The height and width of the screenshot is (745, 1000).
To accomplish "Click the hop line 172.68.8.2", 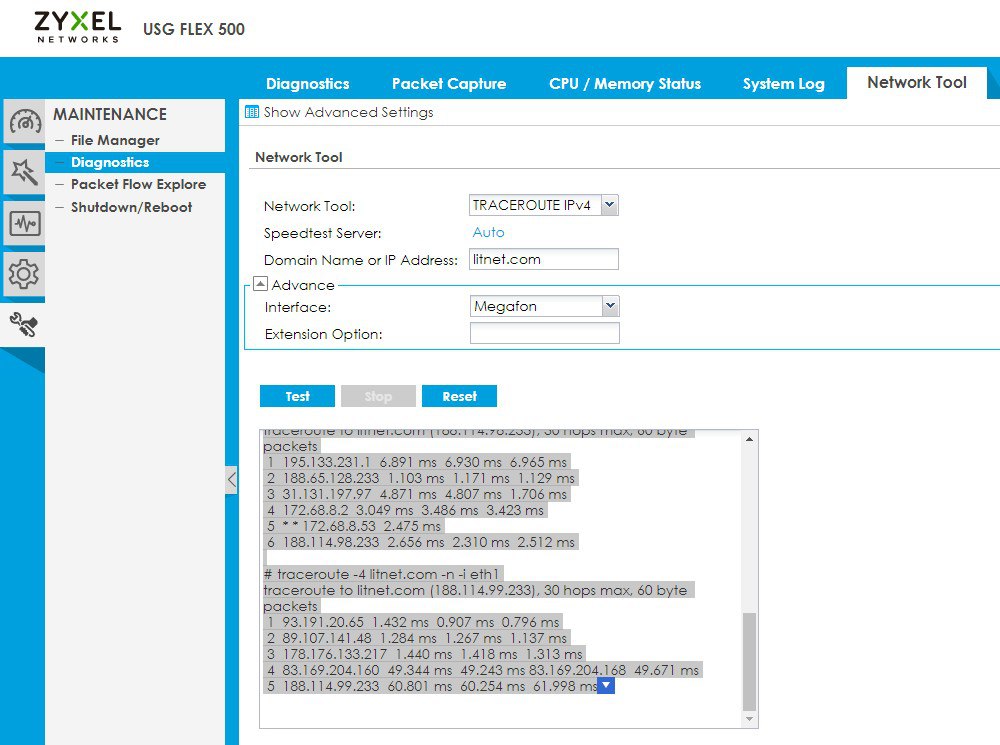I will (x=405, y=510).
